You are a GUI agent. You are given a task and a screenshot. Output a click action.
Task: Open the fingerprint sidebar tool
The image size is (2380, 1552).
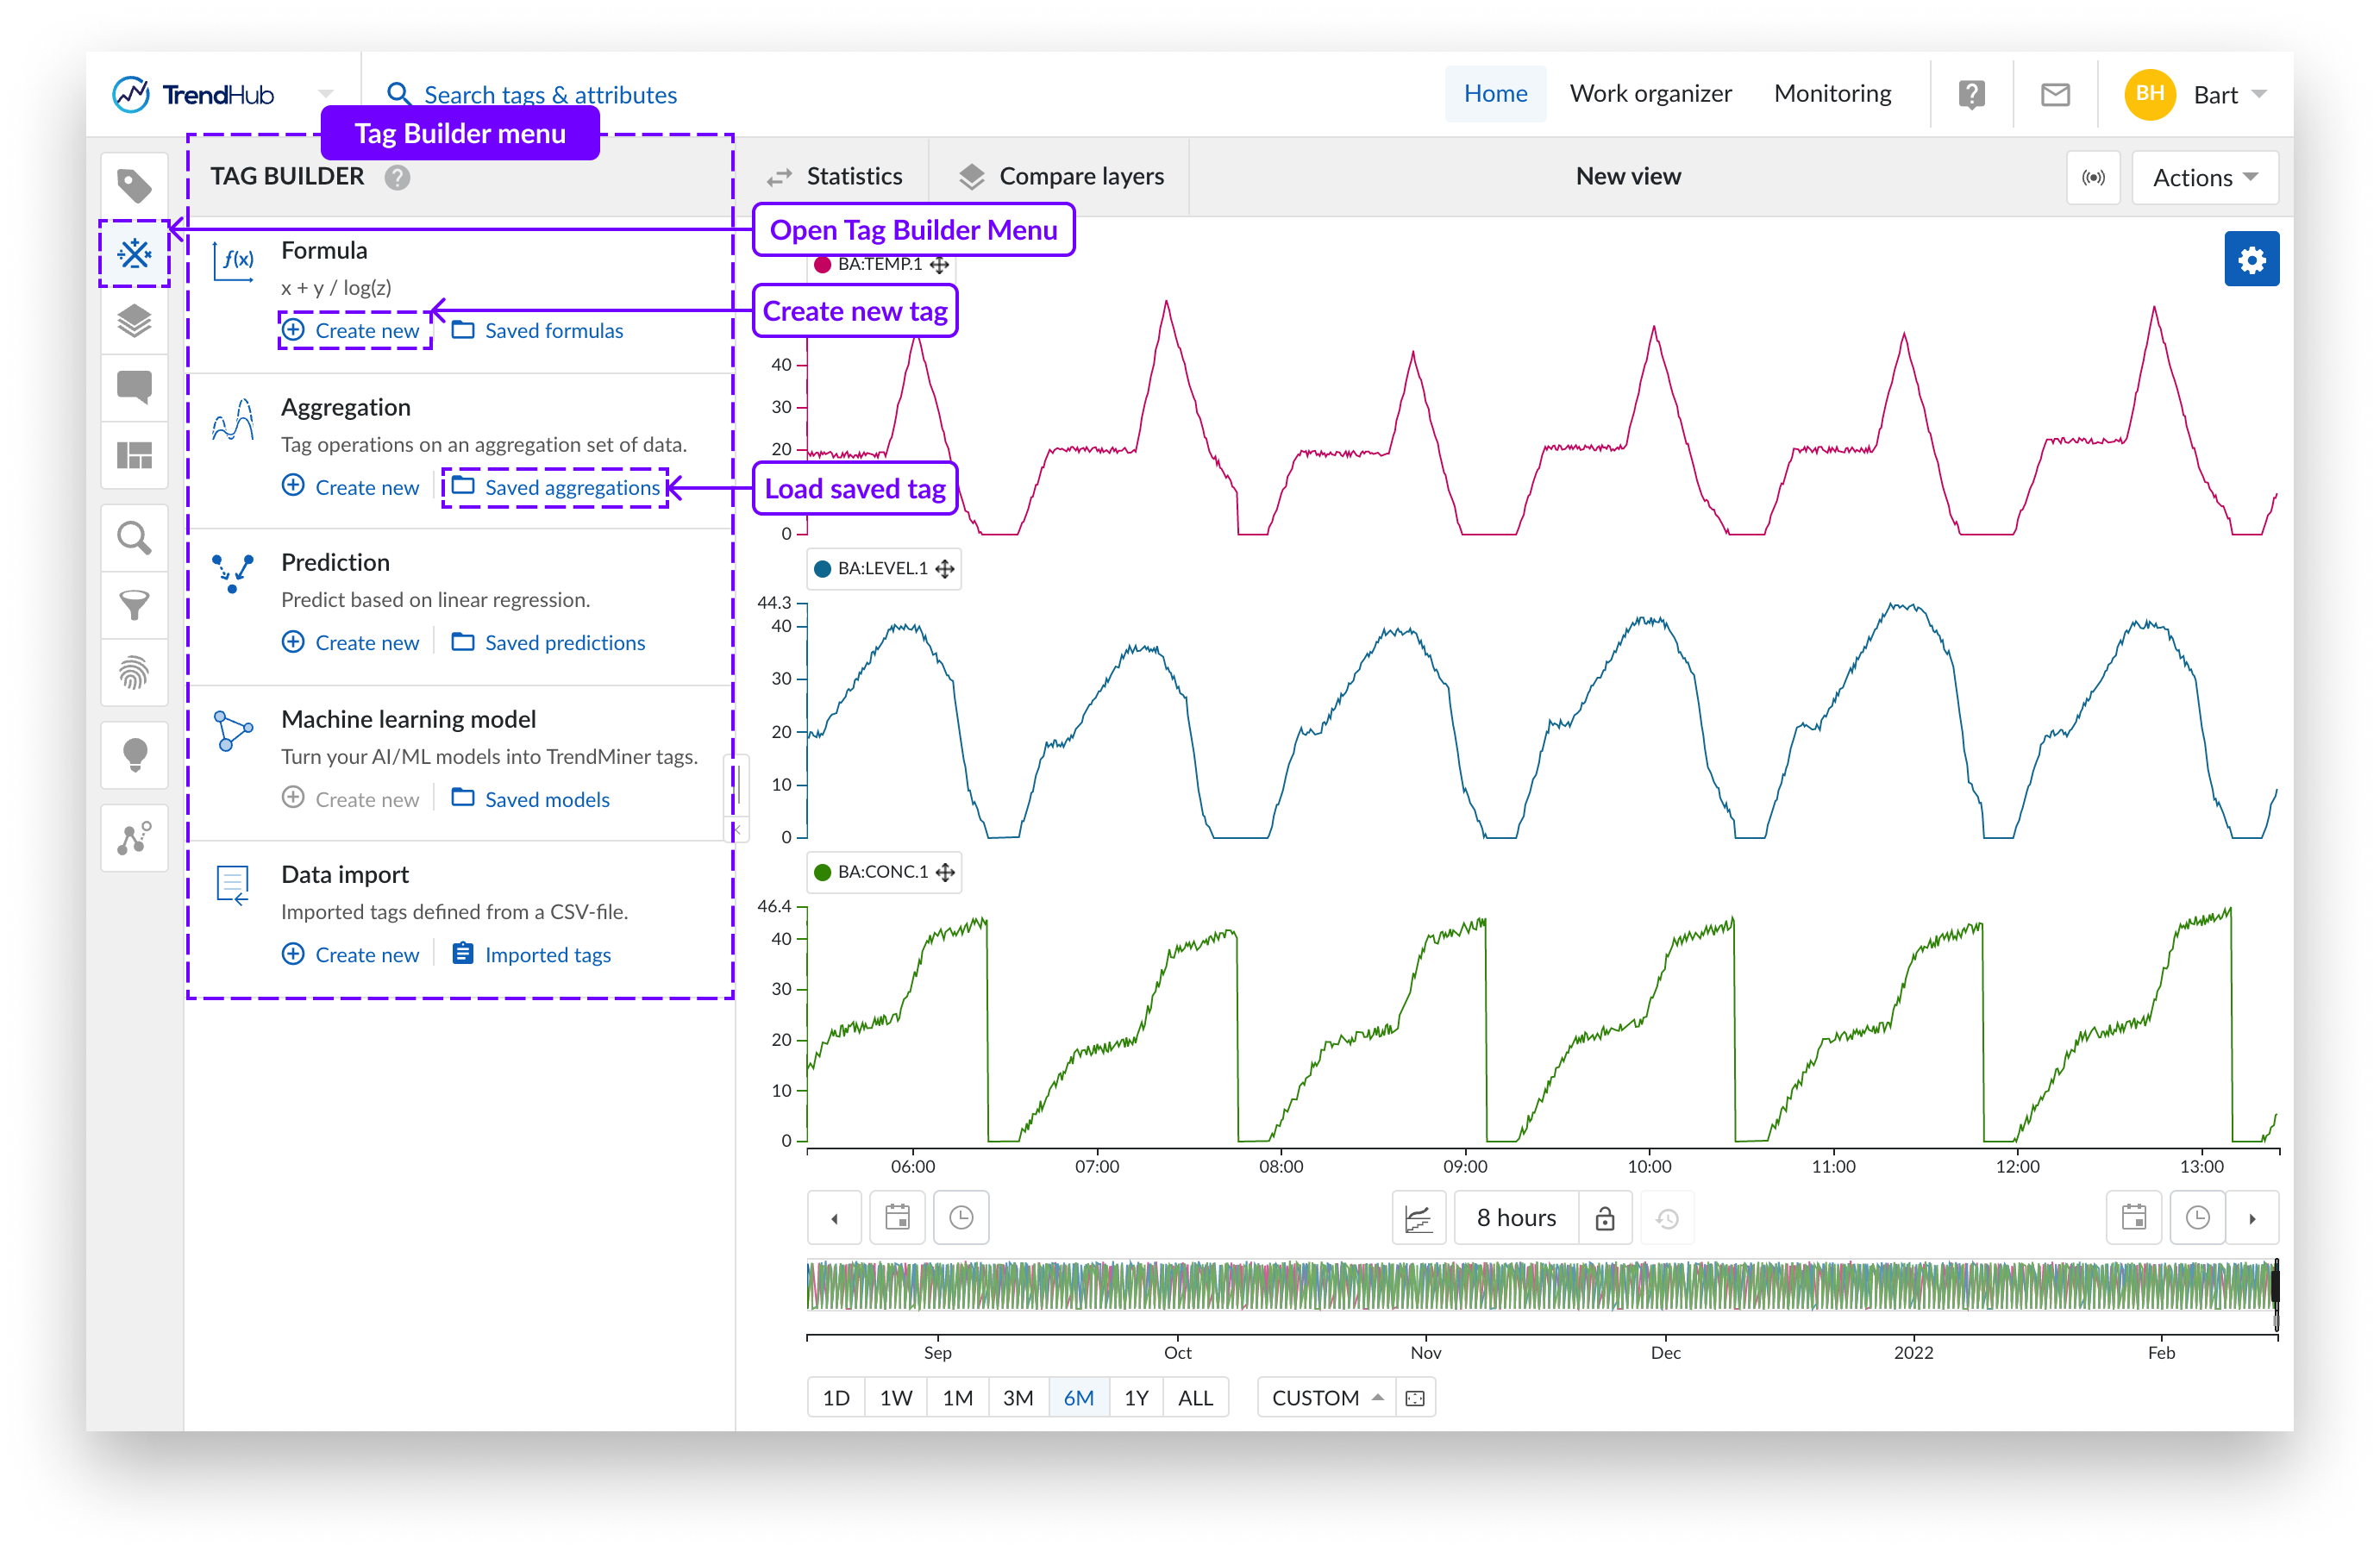click(x=134, y=672)
